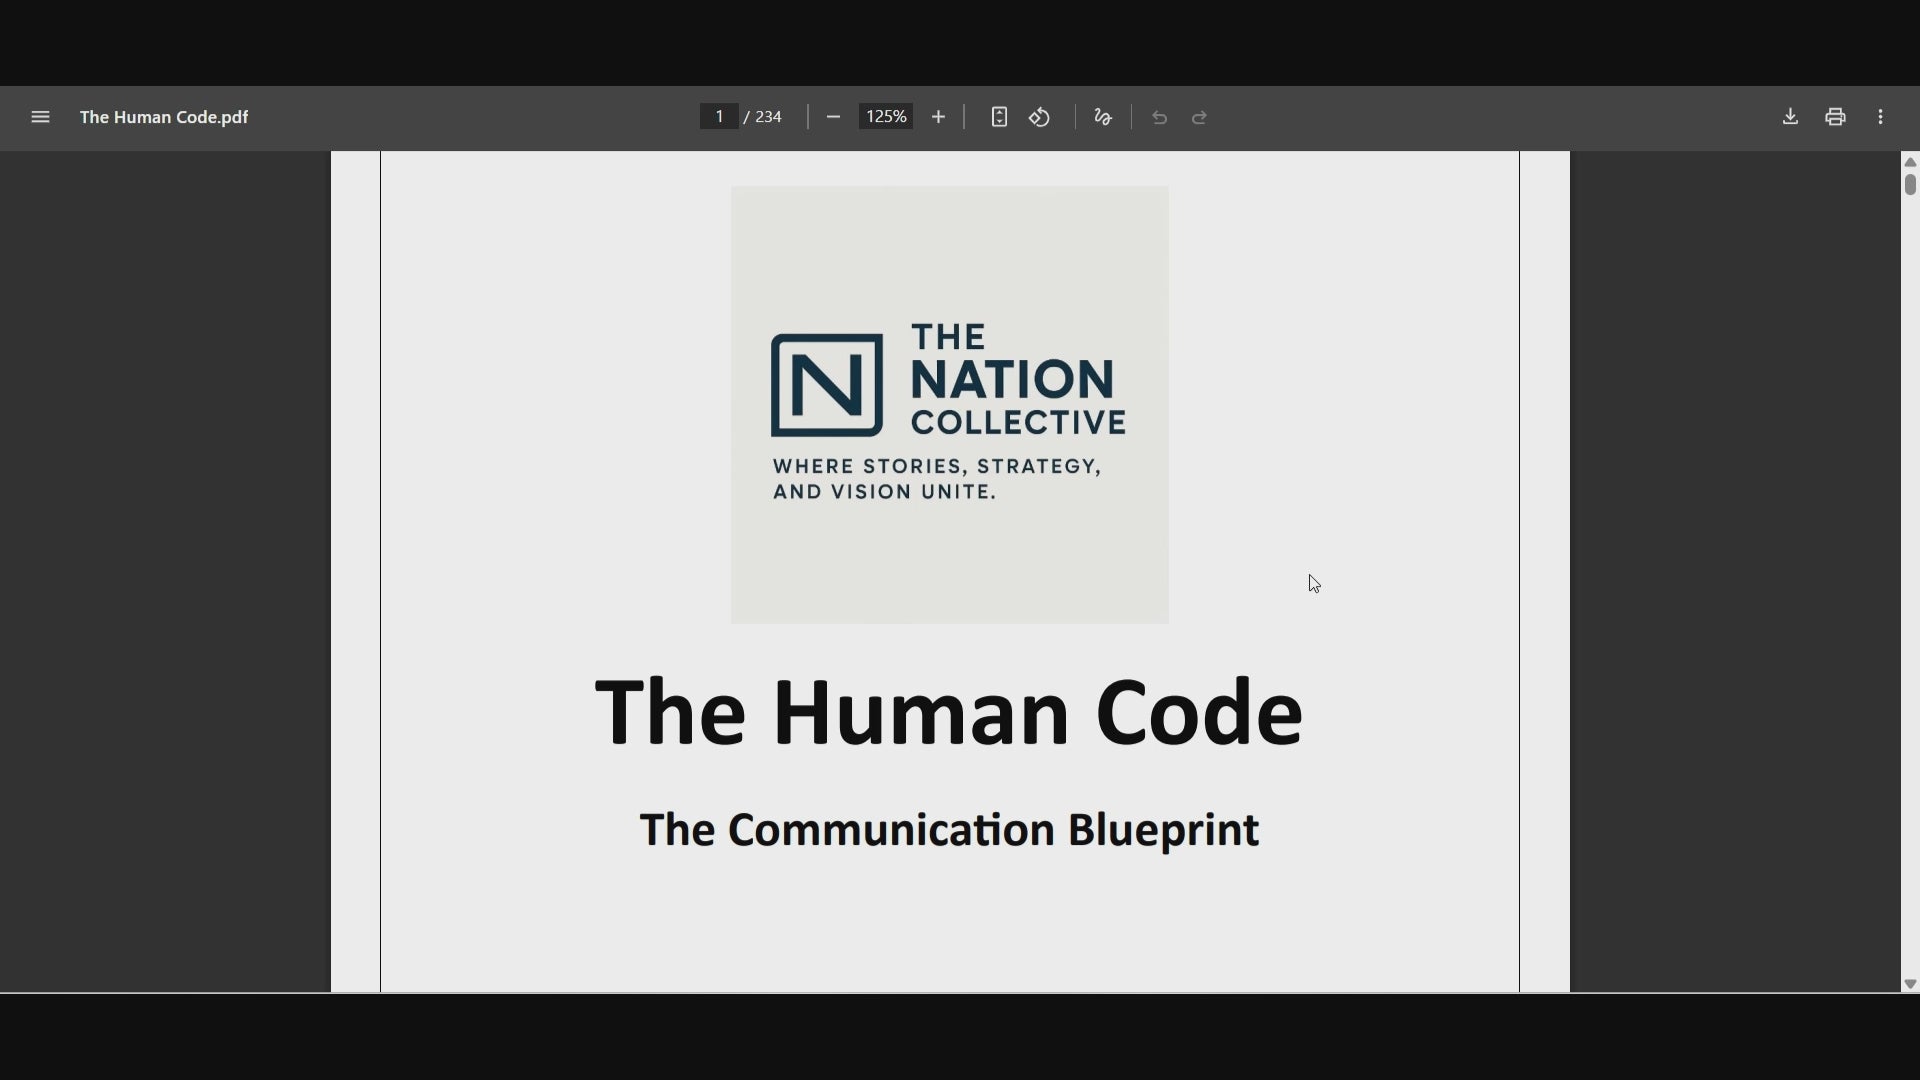Open the more actions three-dot menu
This screenshot has width=1920, height=1080.
pyautogui.click(x=1881, y=117)
